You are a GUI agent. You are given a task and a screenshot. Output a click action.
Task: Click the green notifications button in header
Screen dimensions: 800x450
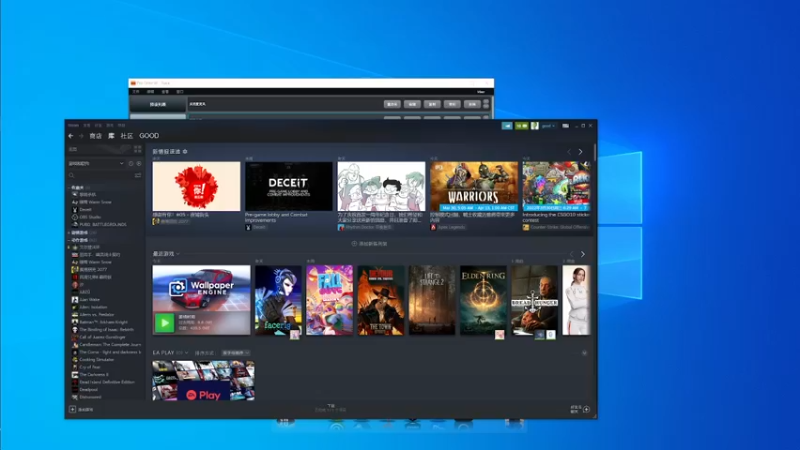(521, 126)
